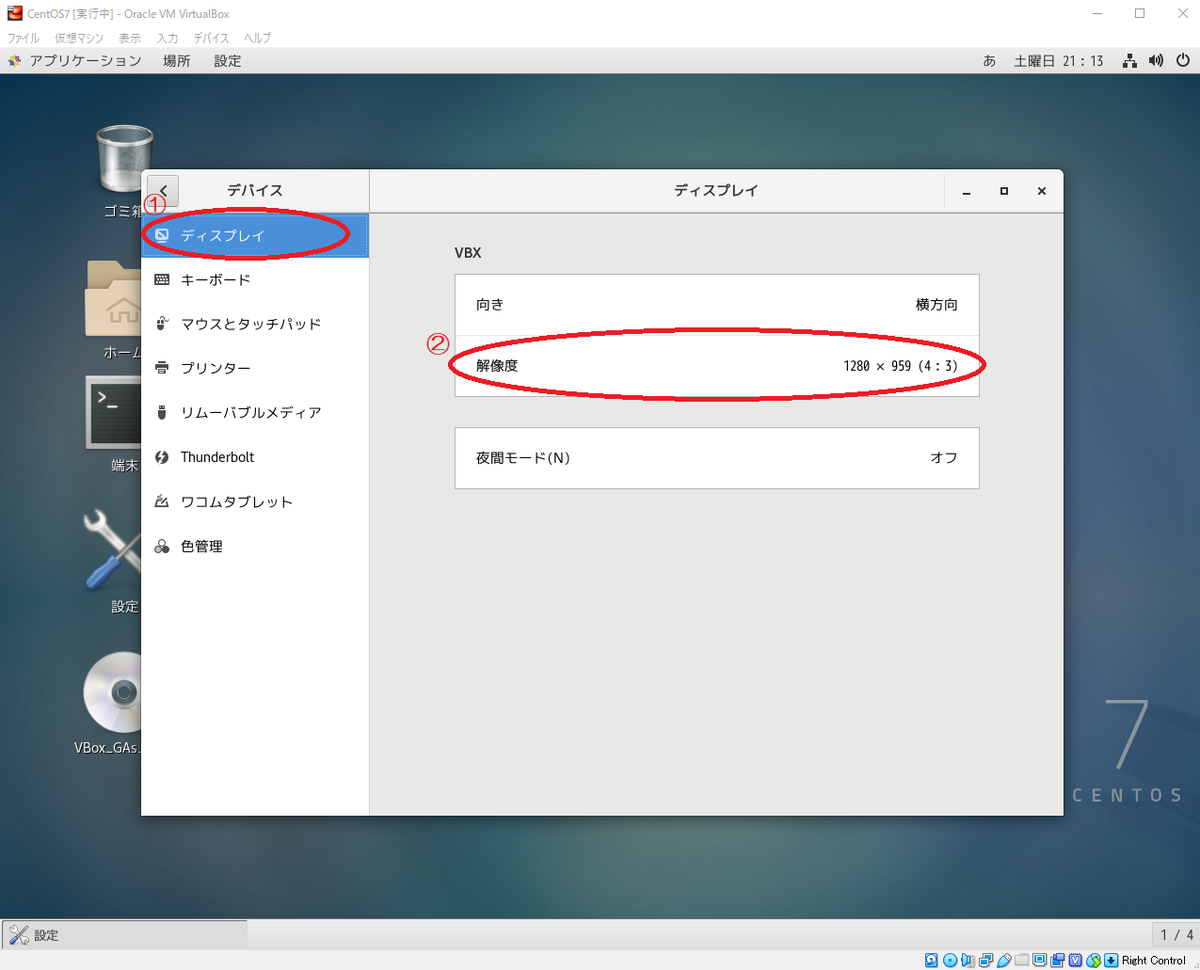Click the network icon in top bar
The height and width of the screenshot is (970, 1200).
(1130, 61)
